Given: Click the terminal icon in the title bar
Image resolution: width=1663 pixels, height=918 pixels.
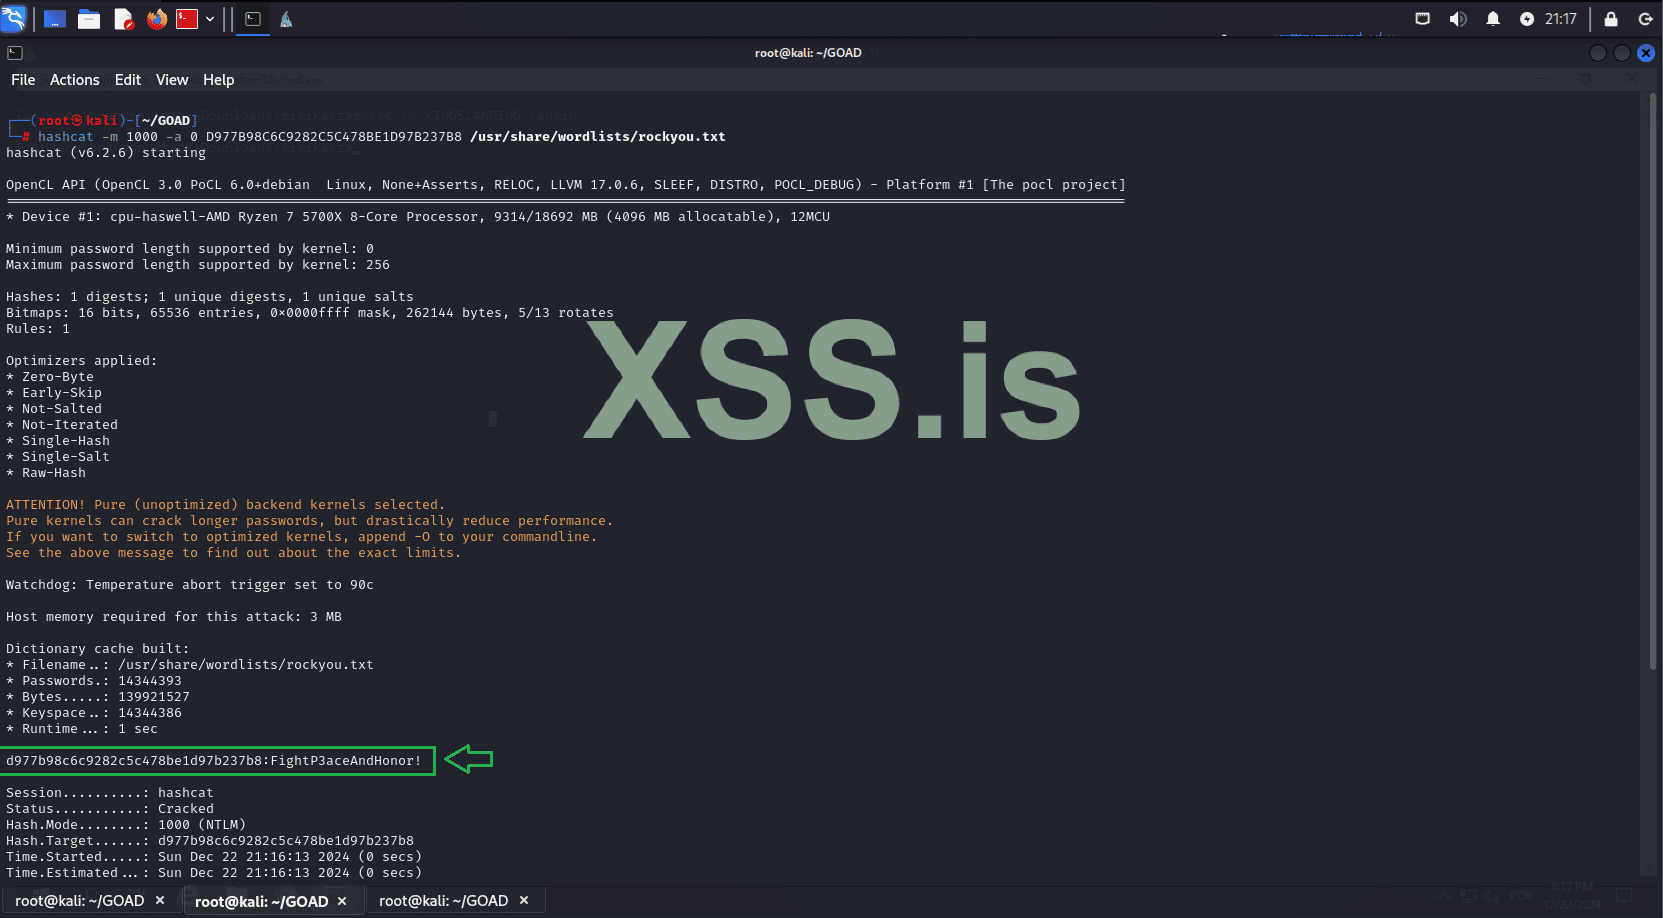Looking at the screenshot, I should [x=15, y=53].
